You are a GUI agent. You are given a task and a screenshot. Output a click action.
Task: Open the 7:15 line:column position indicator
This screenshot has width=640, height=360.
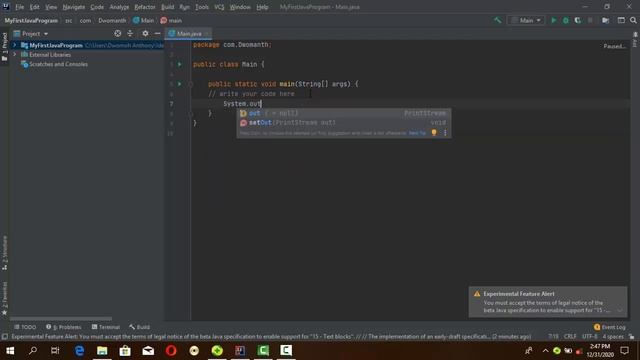(553, 337)
